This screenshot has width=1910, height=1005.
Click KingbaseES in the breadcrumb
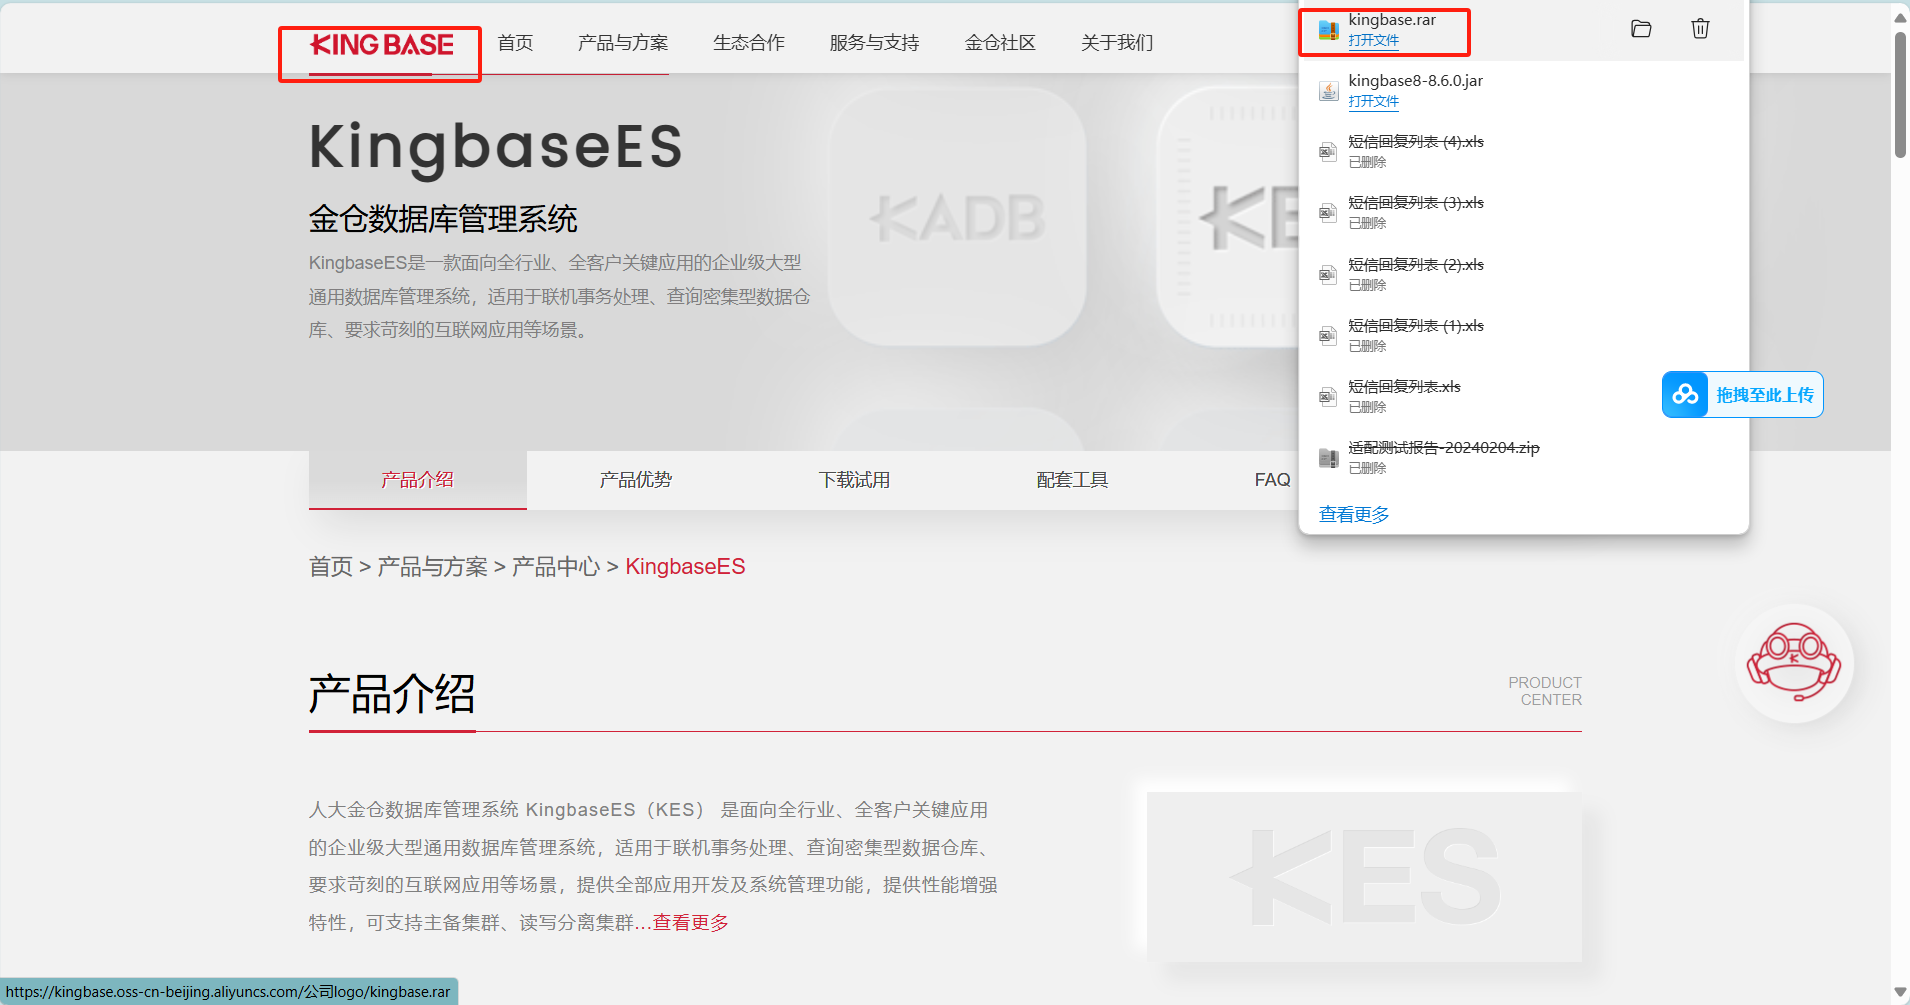(685, 567)
